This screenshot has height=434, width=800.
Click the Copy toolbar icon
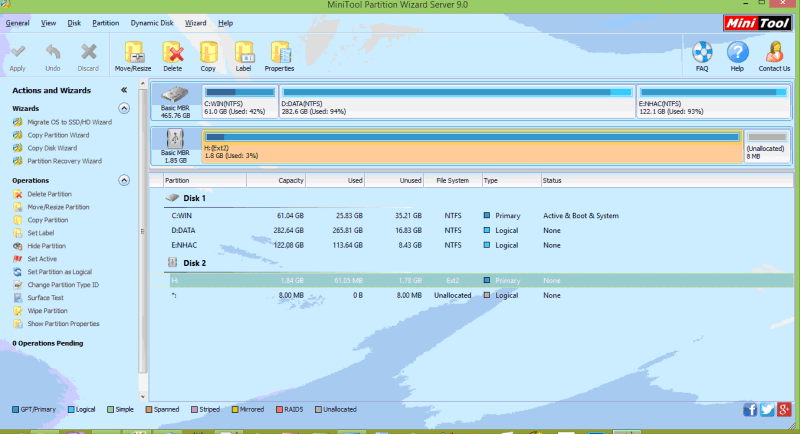[208, 52]
